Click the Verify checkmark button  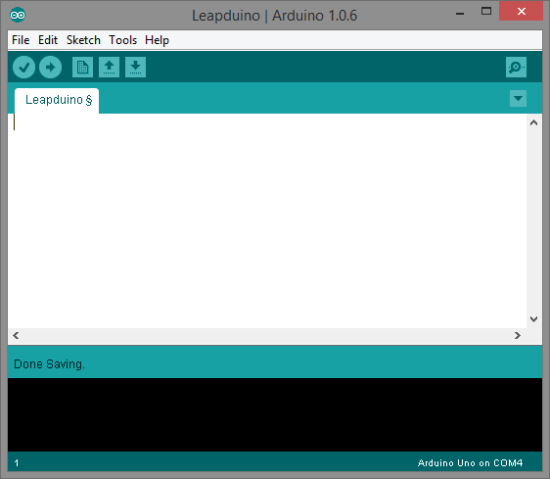[x=24, y=67]
